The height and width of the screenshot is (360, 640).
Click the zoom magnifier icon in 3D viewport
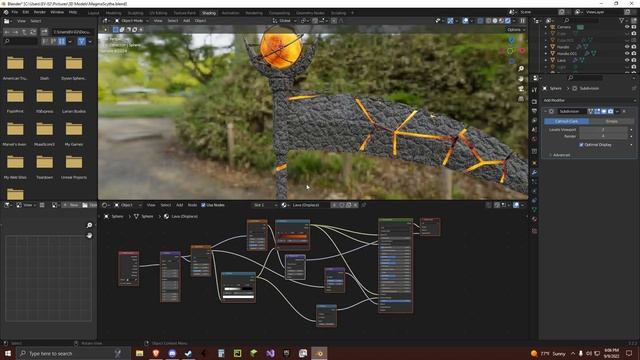pos(521,69)
